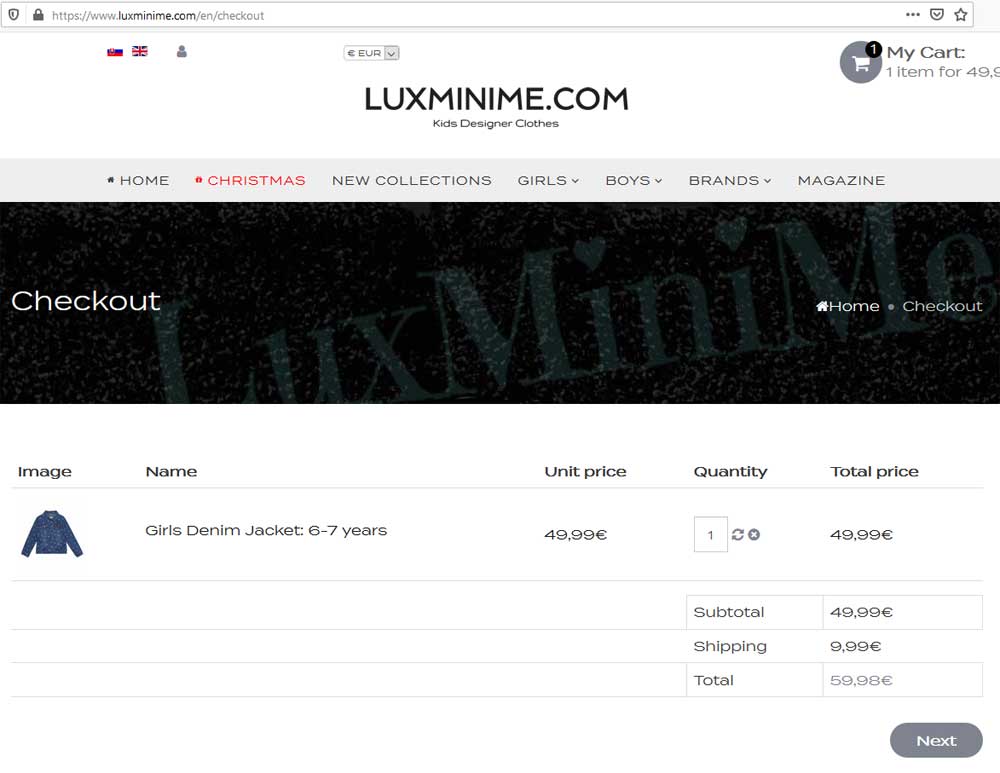
Task: Click the Image column header
Action: tap(45, 471)
